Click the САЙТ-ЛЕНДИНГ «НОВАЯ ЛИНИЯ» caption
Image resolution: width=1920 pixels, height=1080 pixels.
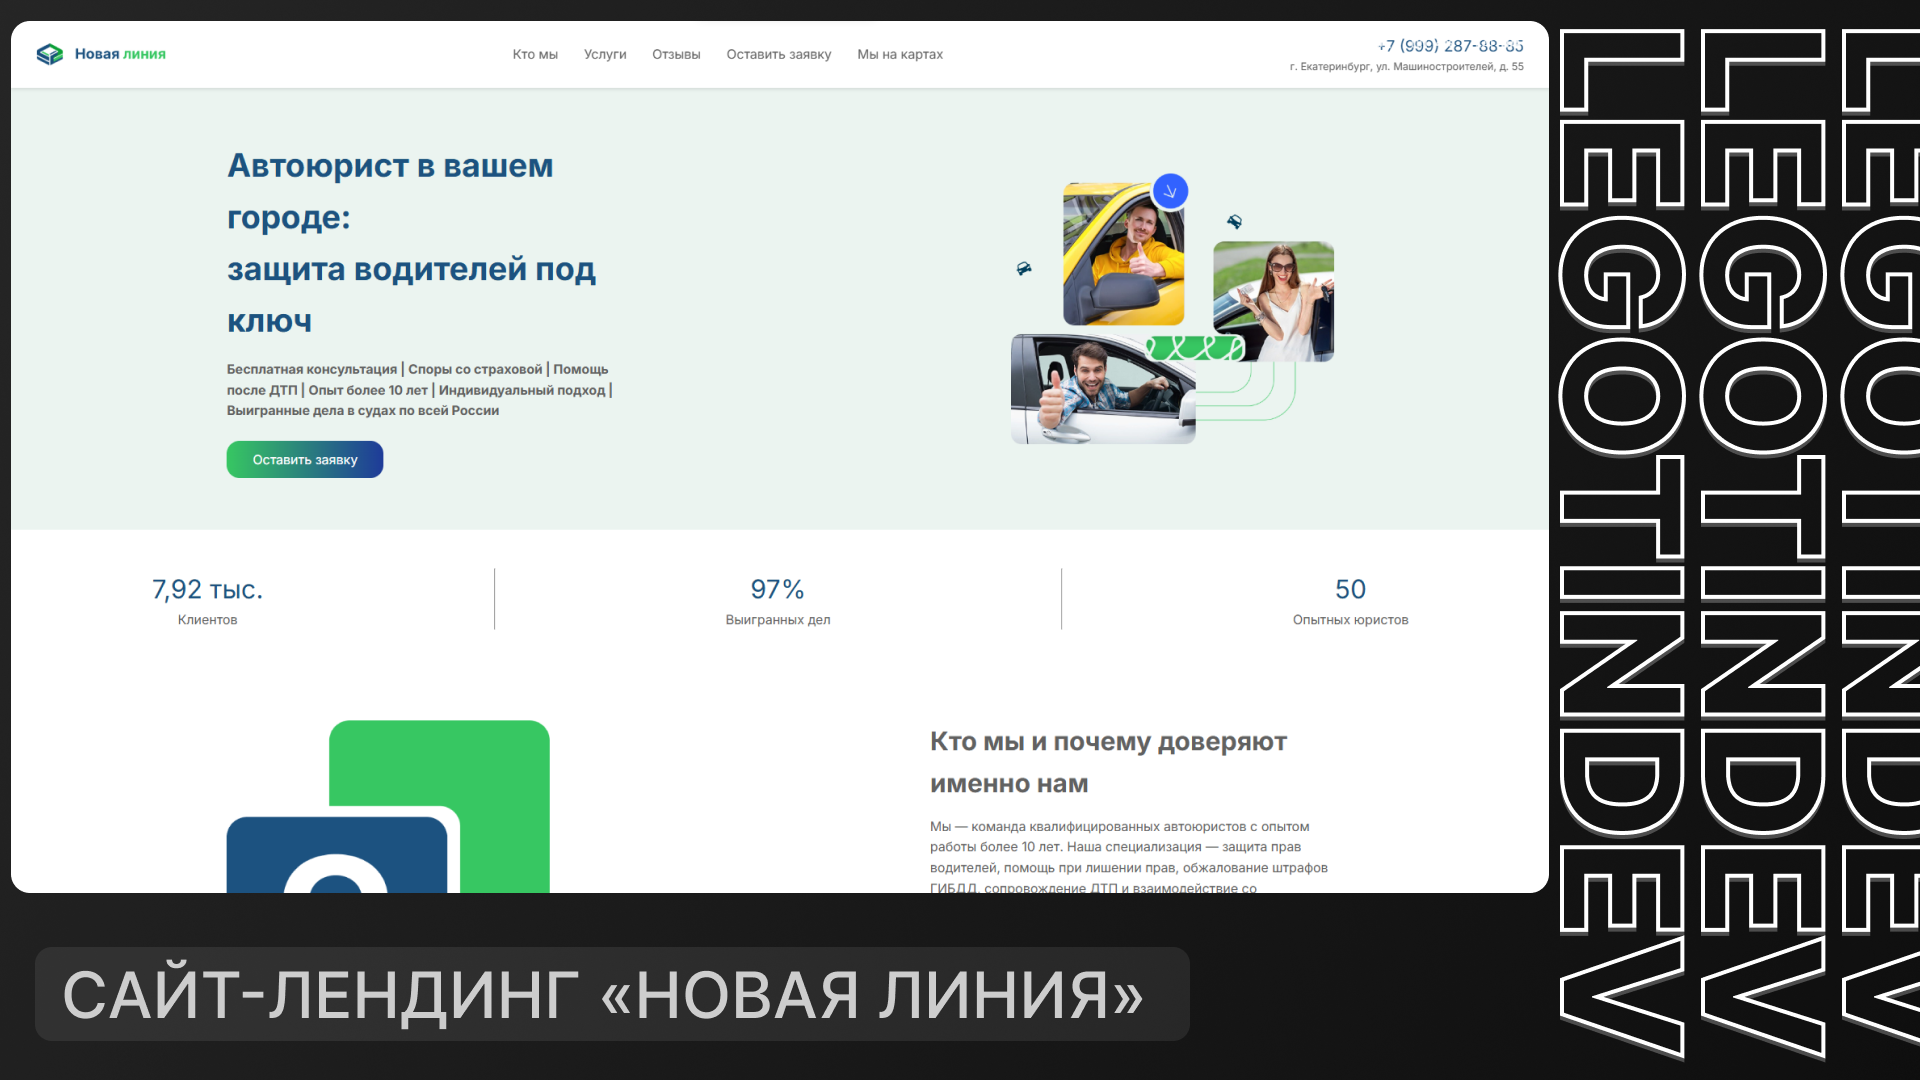[603, 995]
